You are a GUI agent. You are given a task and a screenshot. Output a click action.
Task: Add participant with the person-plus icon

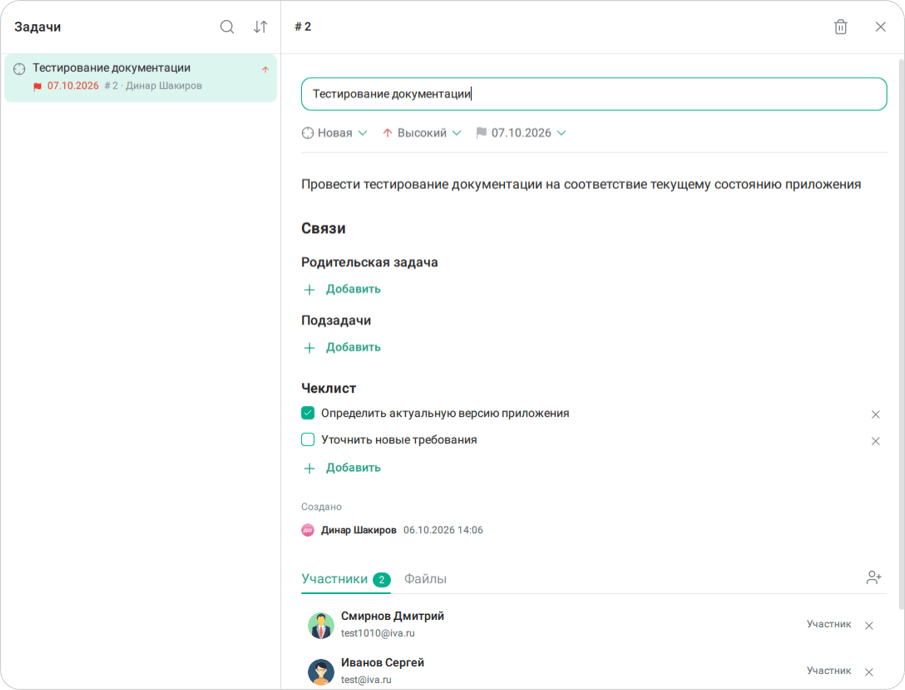pyautogui.click(x=874, y=577)
